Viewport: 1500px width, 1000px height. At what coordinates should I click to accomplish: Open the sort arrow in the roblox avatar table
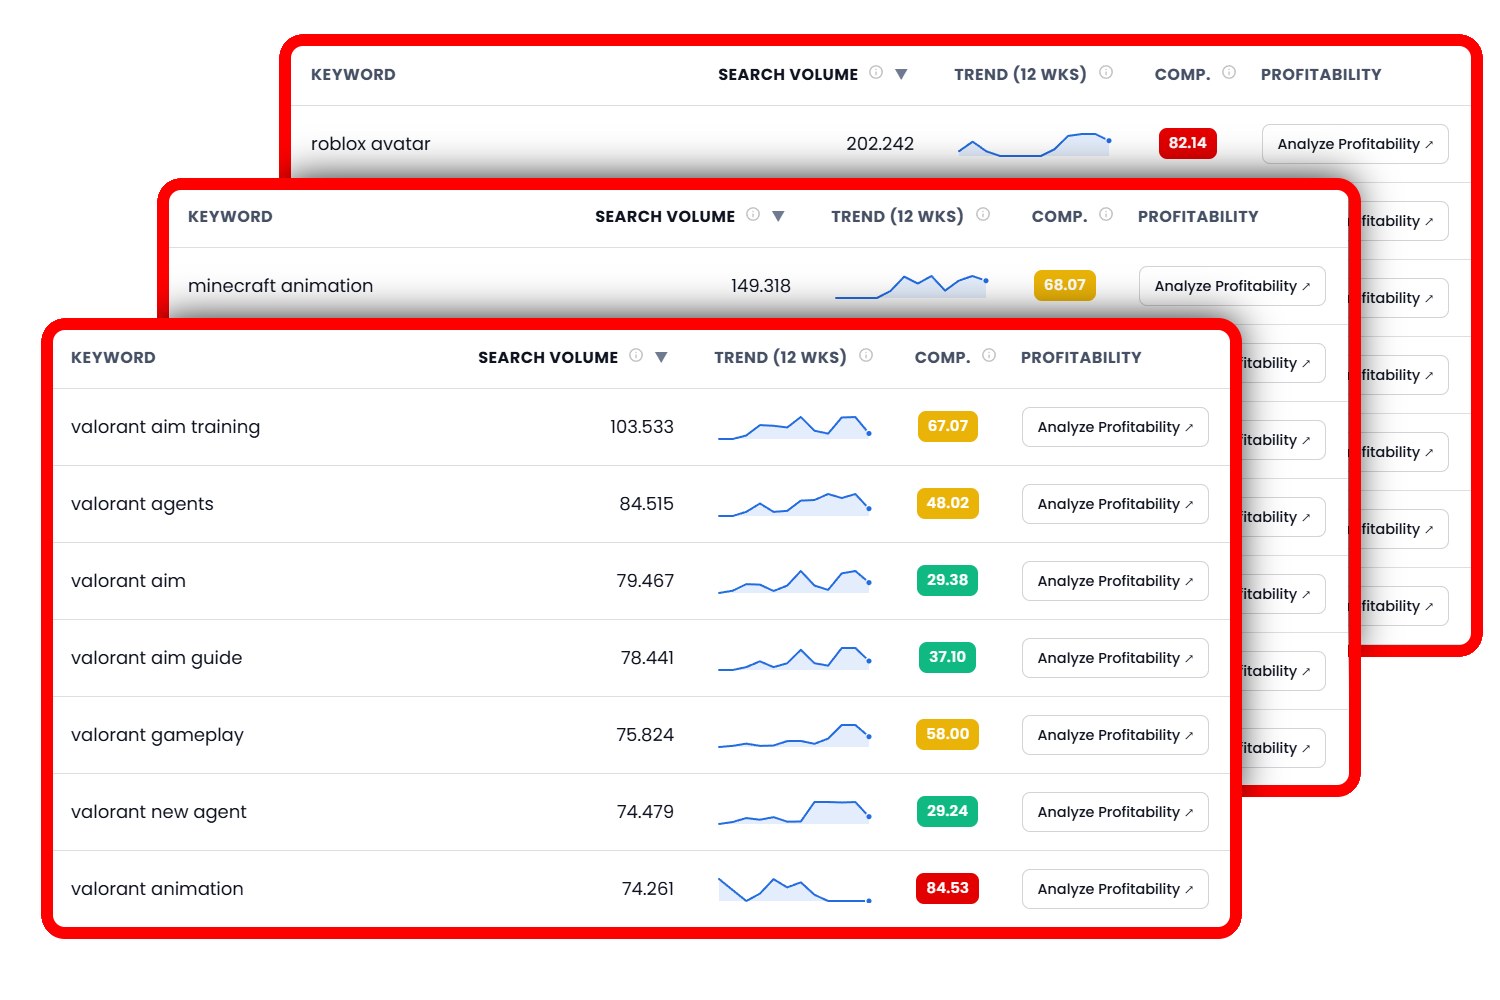coord(901,73)
